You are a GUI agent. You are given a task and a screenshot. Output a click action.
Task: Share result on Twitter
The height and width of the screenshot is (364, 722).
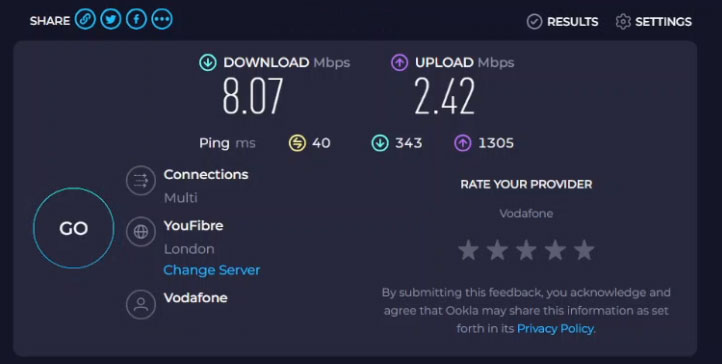pos(111,19)
